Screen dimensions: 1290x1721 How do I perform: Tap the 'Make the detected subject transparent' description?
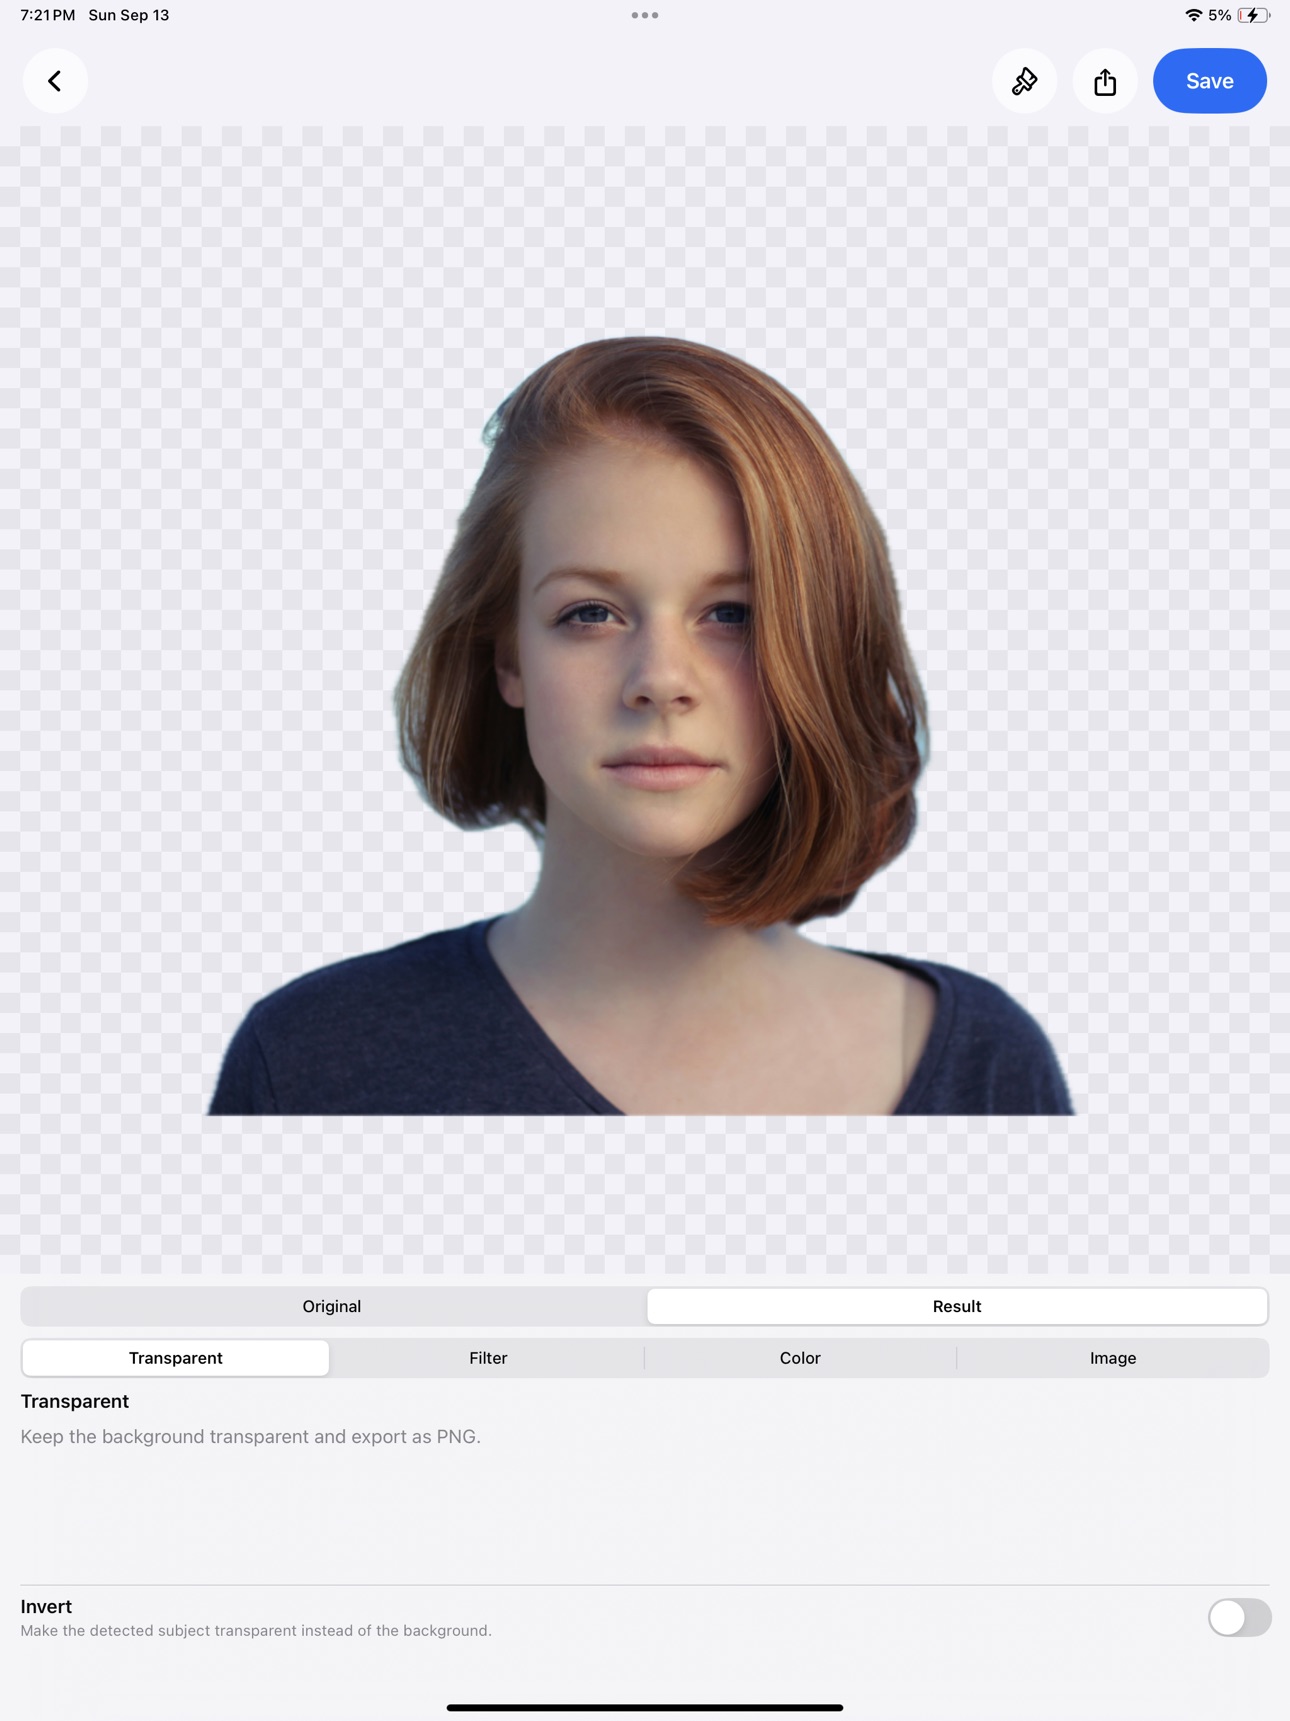point(256,1631)
